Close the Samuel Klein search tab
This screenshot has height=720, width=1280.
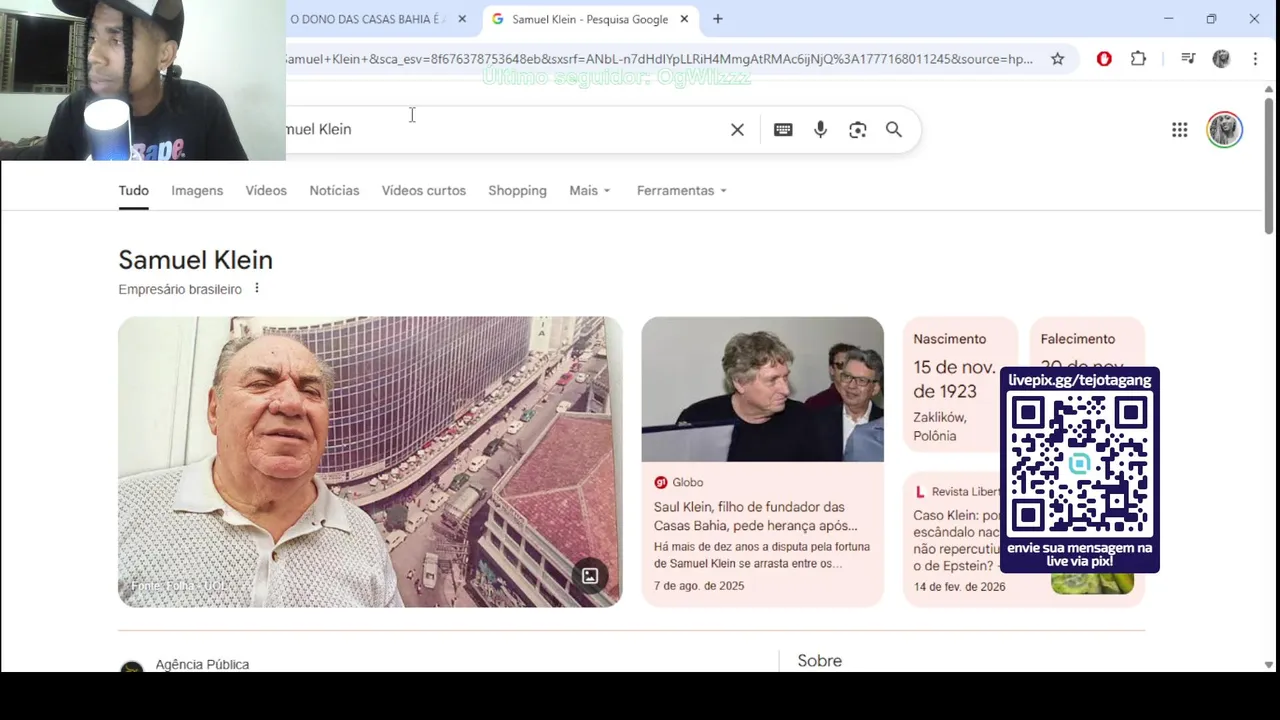[x=684, y=19]
